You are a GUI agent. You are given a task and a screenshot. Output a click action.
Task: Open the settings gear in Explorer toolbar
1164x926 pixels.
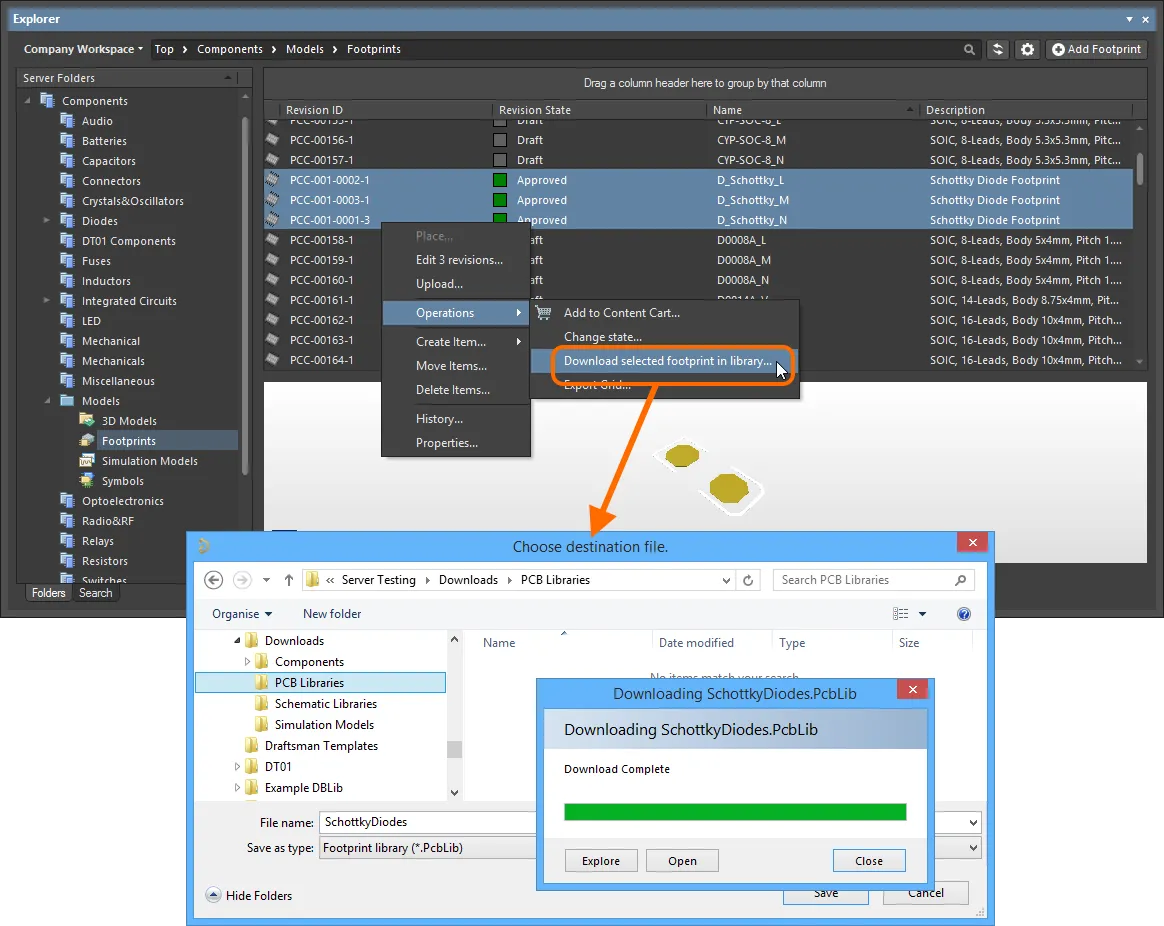(1027, 49)
